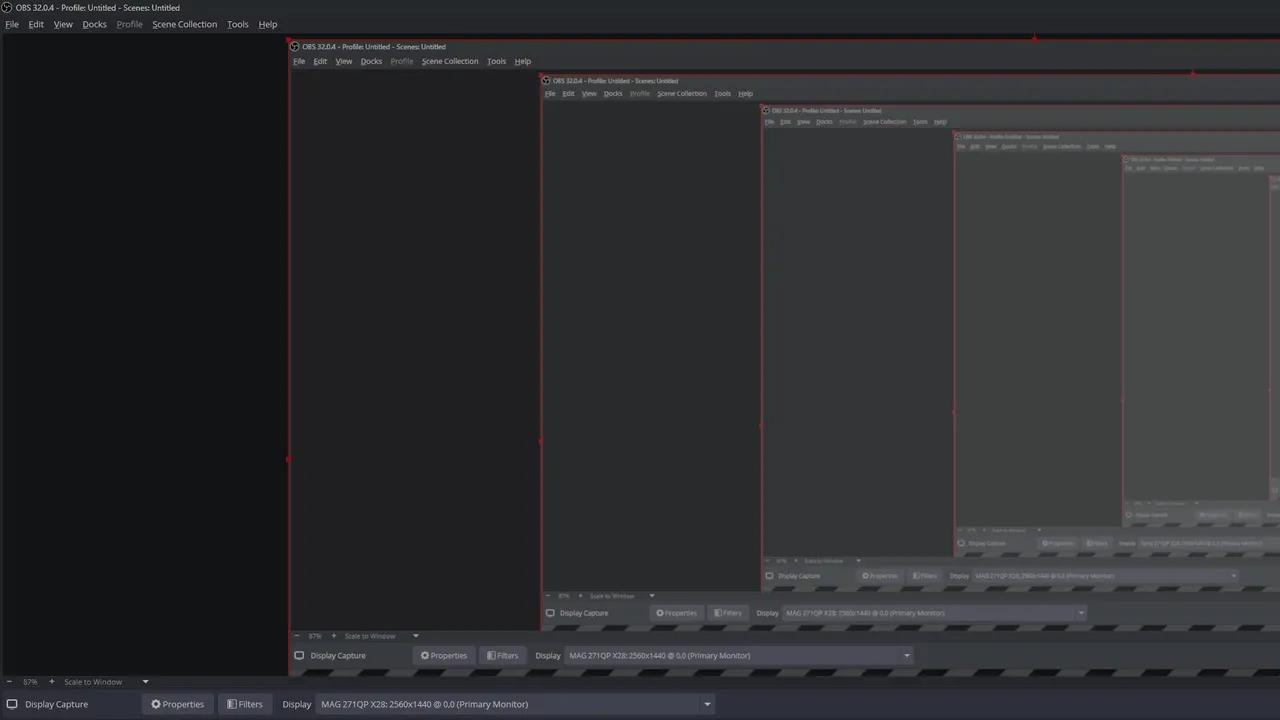Image resolution: width=1280 pixels, height=720 pixels.
Task: Open the Filters dialog for the source
Action: pos(244,704)
